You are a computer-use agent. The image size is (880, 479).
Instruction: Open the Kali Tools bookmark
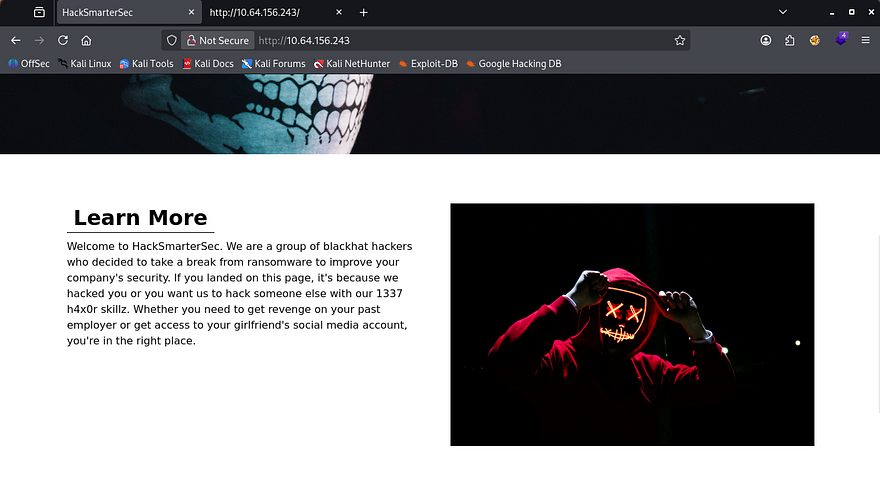(147, 63)
